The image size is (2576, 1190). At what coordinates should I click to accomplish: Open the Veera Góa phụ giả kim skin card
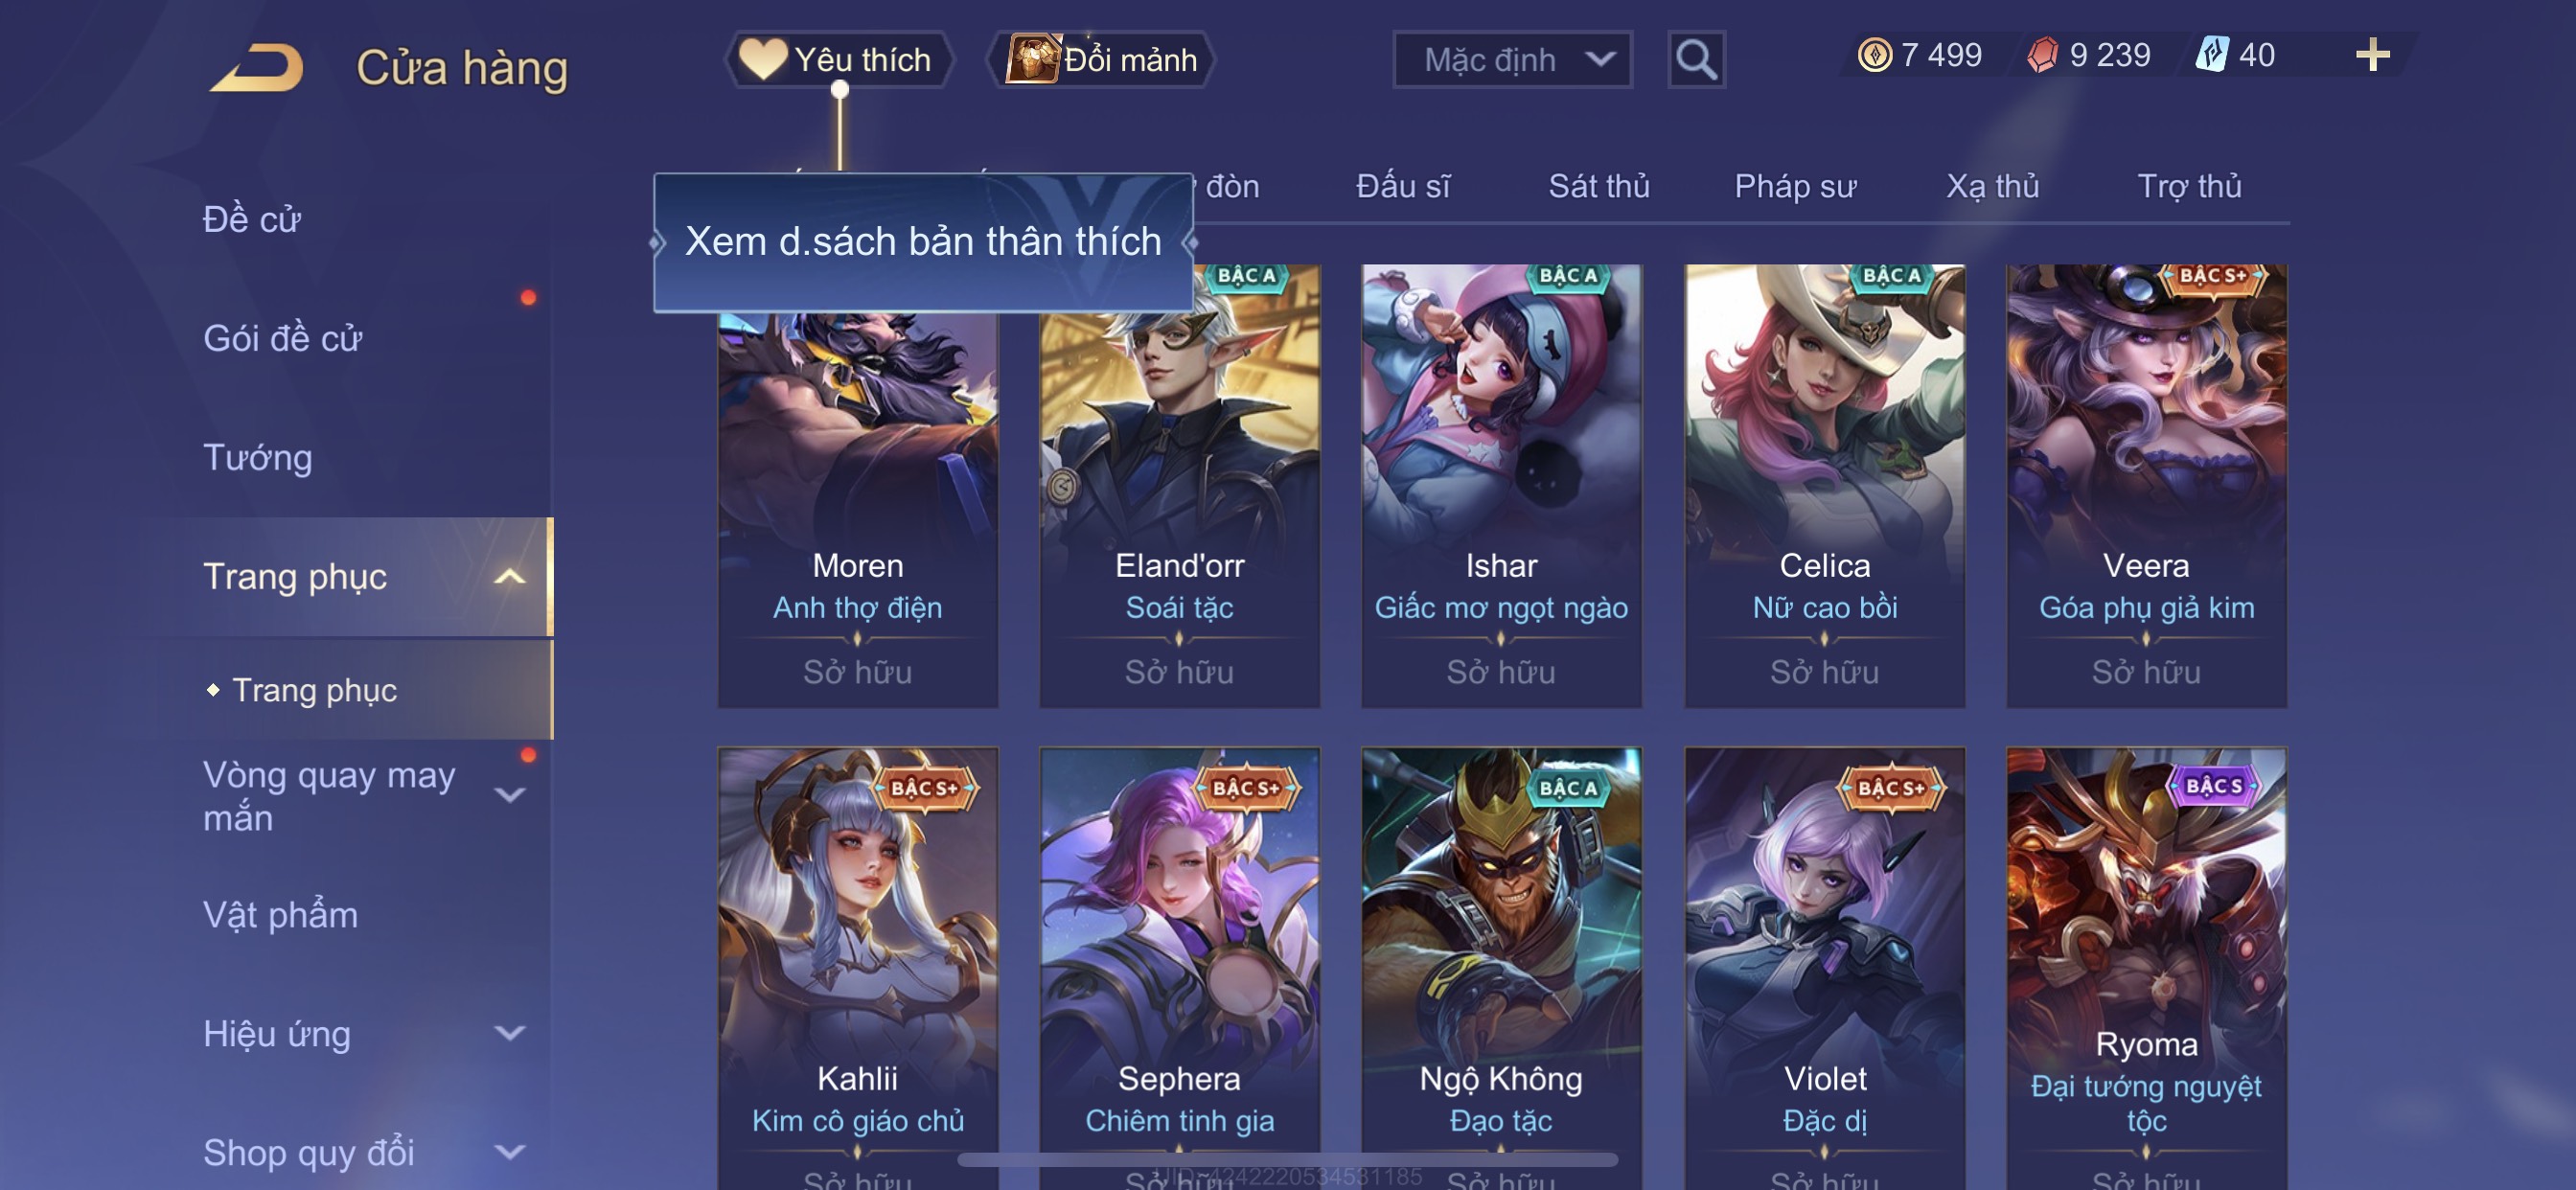[2146, 486]
